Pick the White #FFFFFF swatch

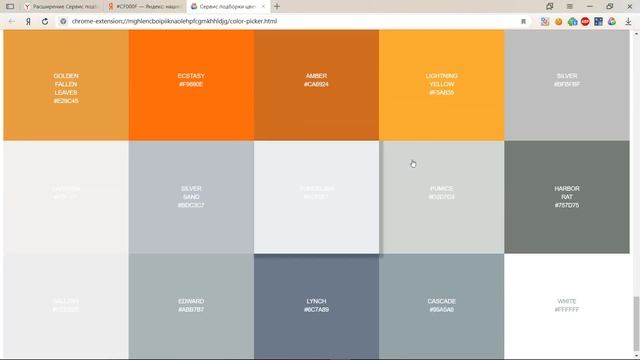click(x=567, y=306)
